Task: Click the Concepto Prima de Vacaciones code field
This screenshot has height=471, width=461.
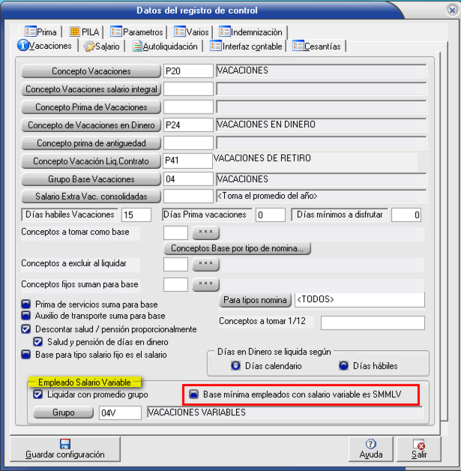Action: click(188, 107)
